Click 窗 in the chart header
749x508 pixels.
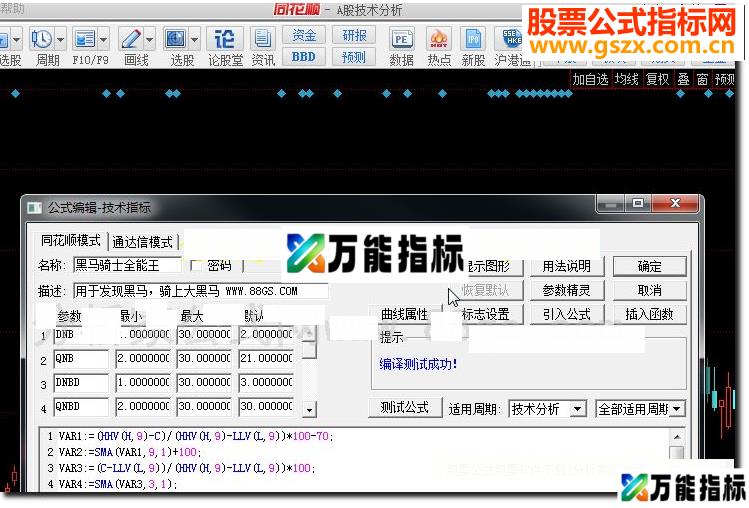click(702, 79)
